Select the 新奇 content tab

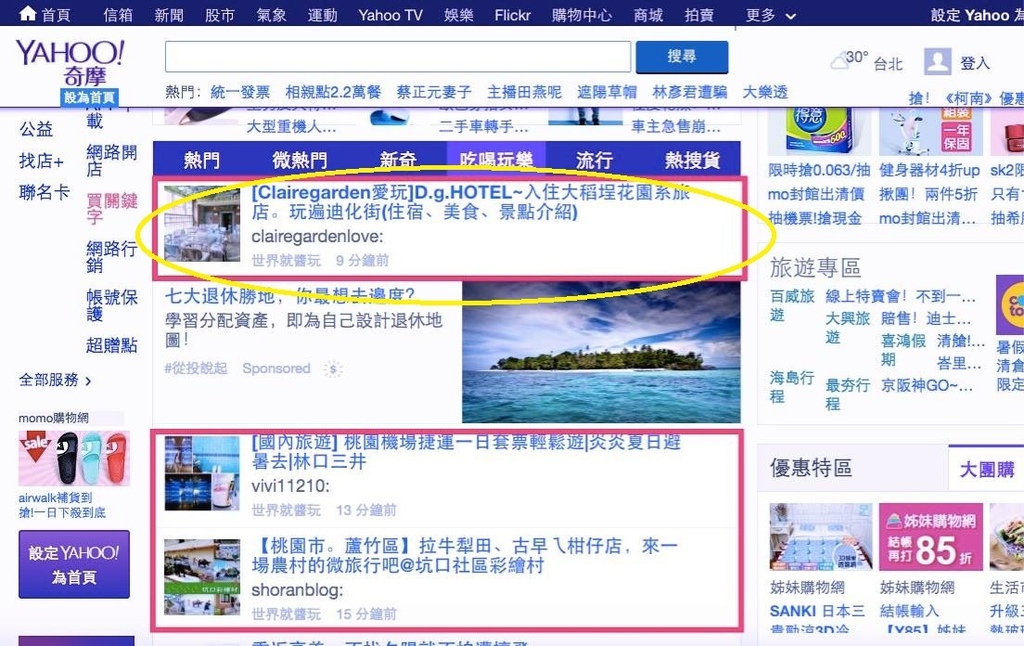coord(398,159)
